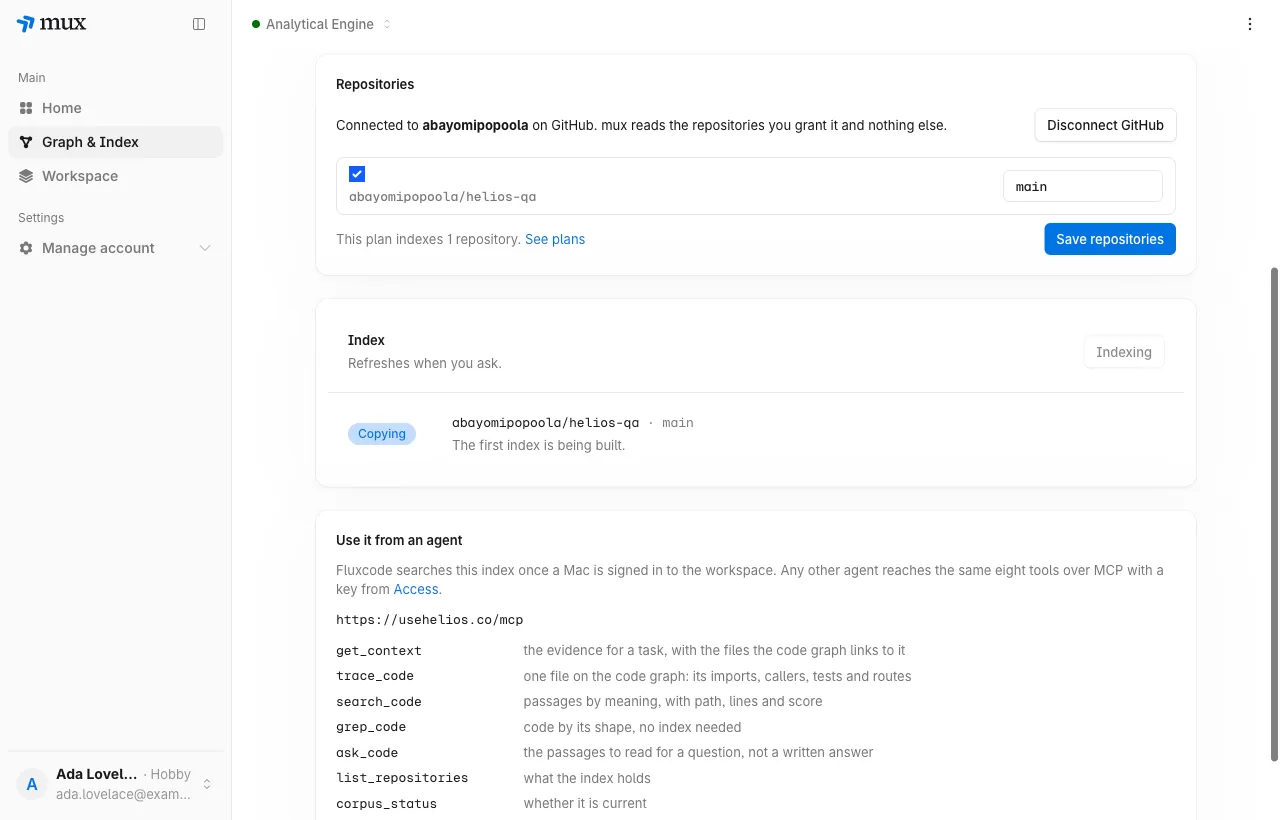Click the Graph & Index icon

26,142
